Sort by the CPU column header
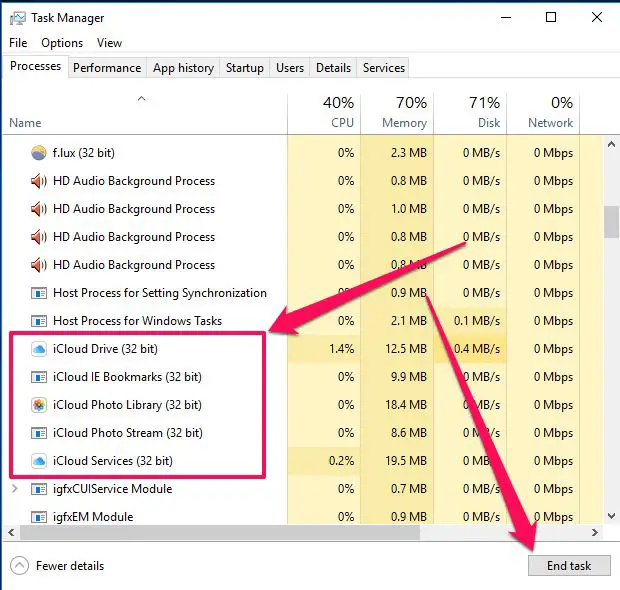Screen dimensions: 620x590 (x=324, y=113)
